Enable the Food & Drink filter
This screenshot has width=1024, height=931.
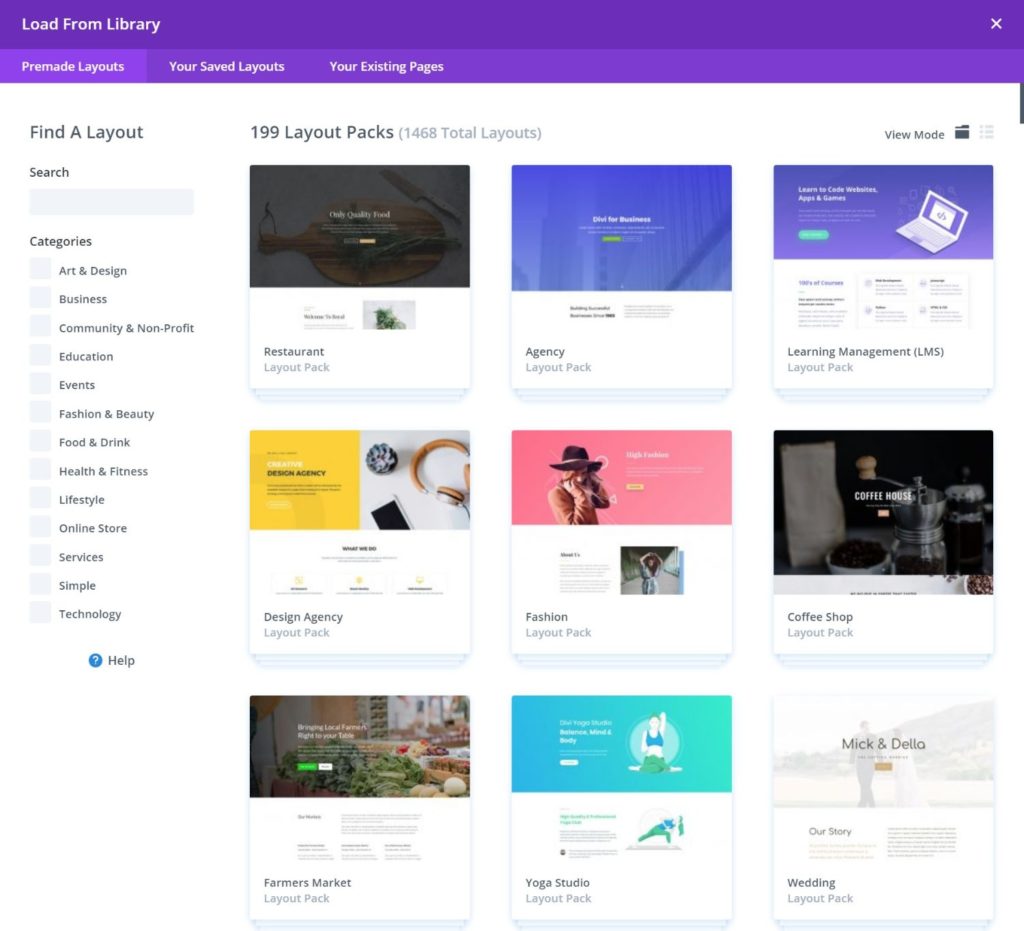click(40, 440)
